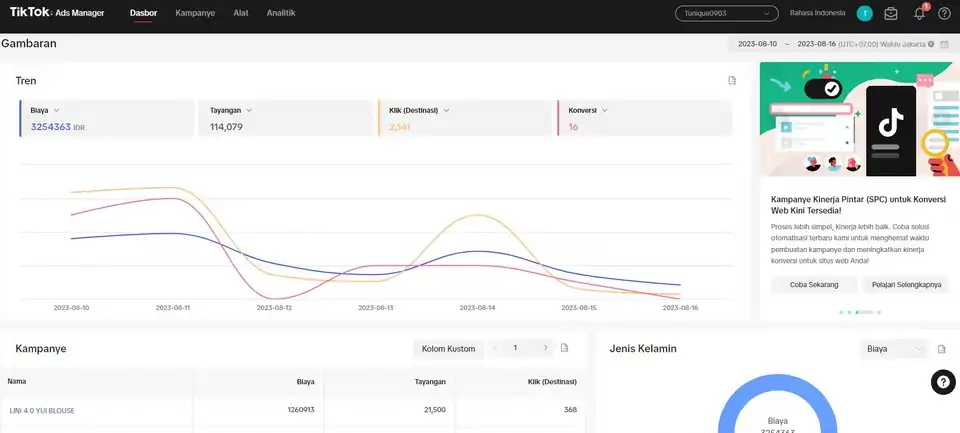The image size is (960, 433).
Task: Export the Kampanye table via document icon
Action: [x=564, y=348]
